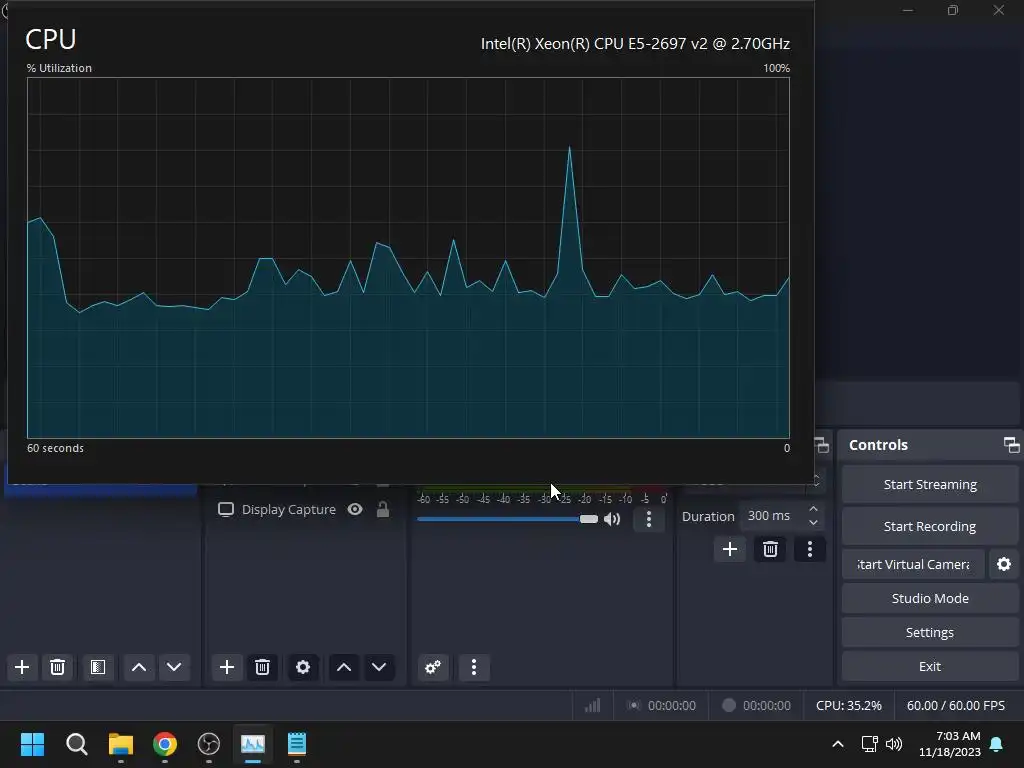
Task: Click the recording timer in status bar
Action: click(767, 705)
